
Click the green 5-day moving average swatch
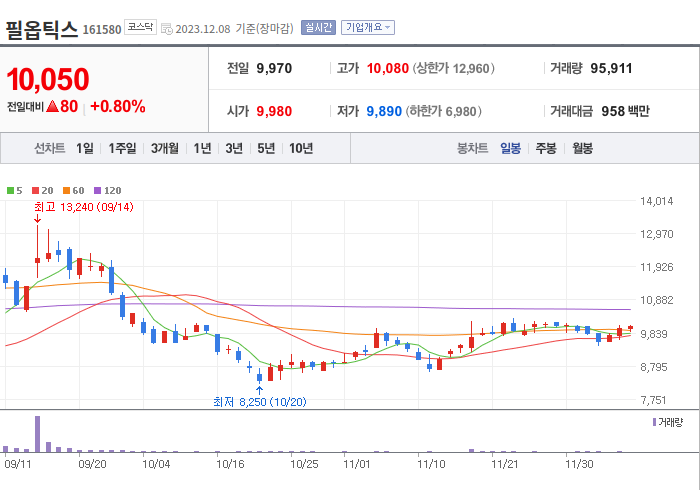(10, 191)
